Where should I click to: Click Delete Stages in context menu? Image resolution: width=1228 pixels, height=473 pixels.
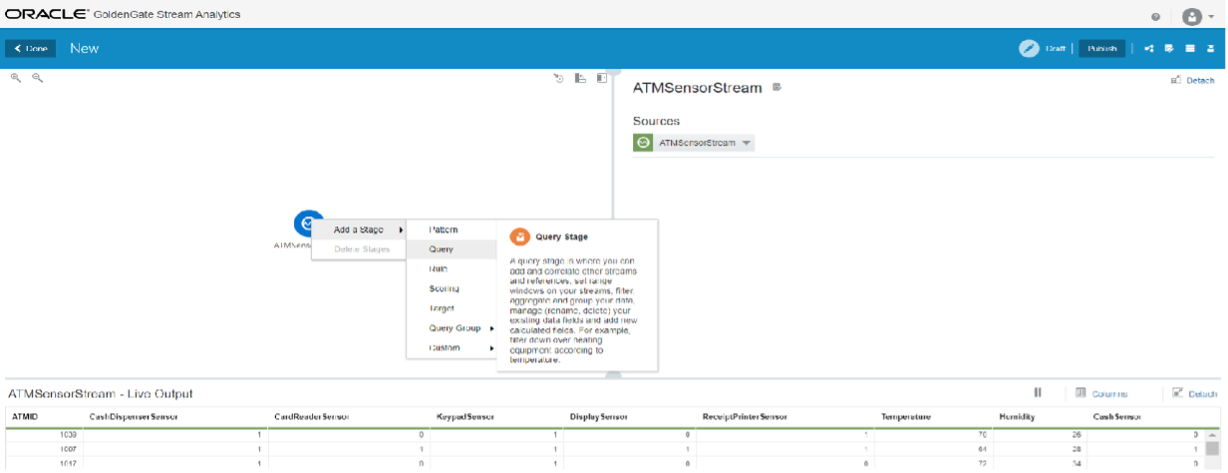point(361,249)
